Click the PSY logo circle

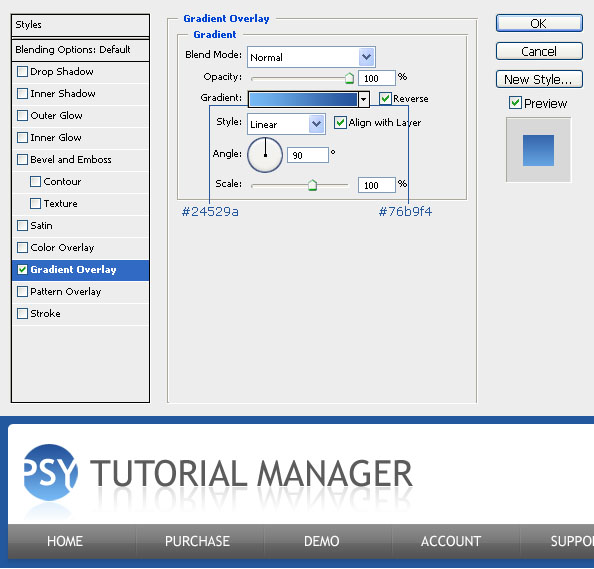50,472
